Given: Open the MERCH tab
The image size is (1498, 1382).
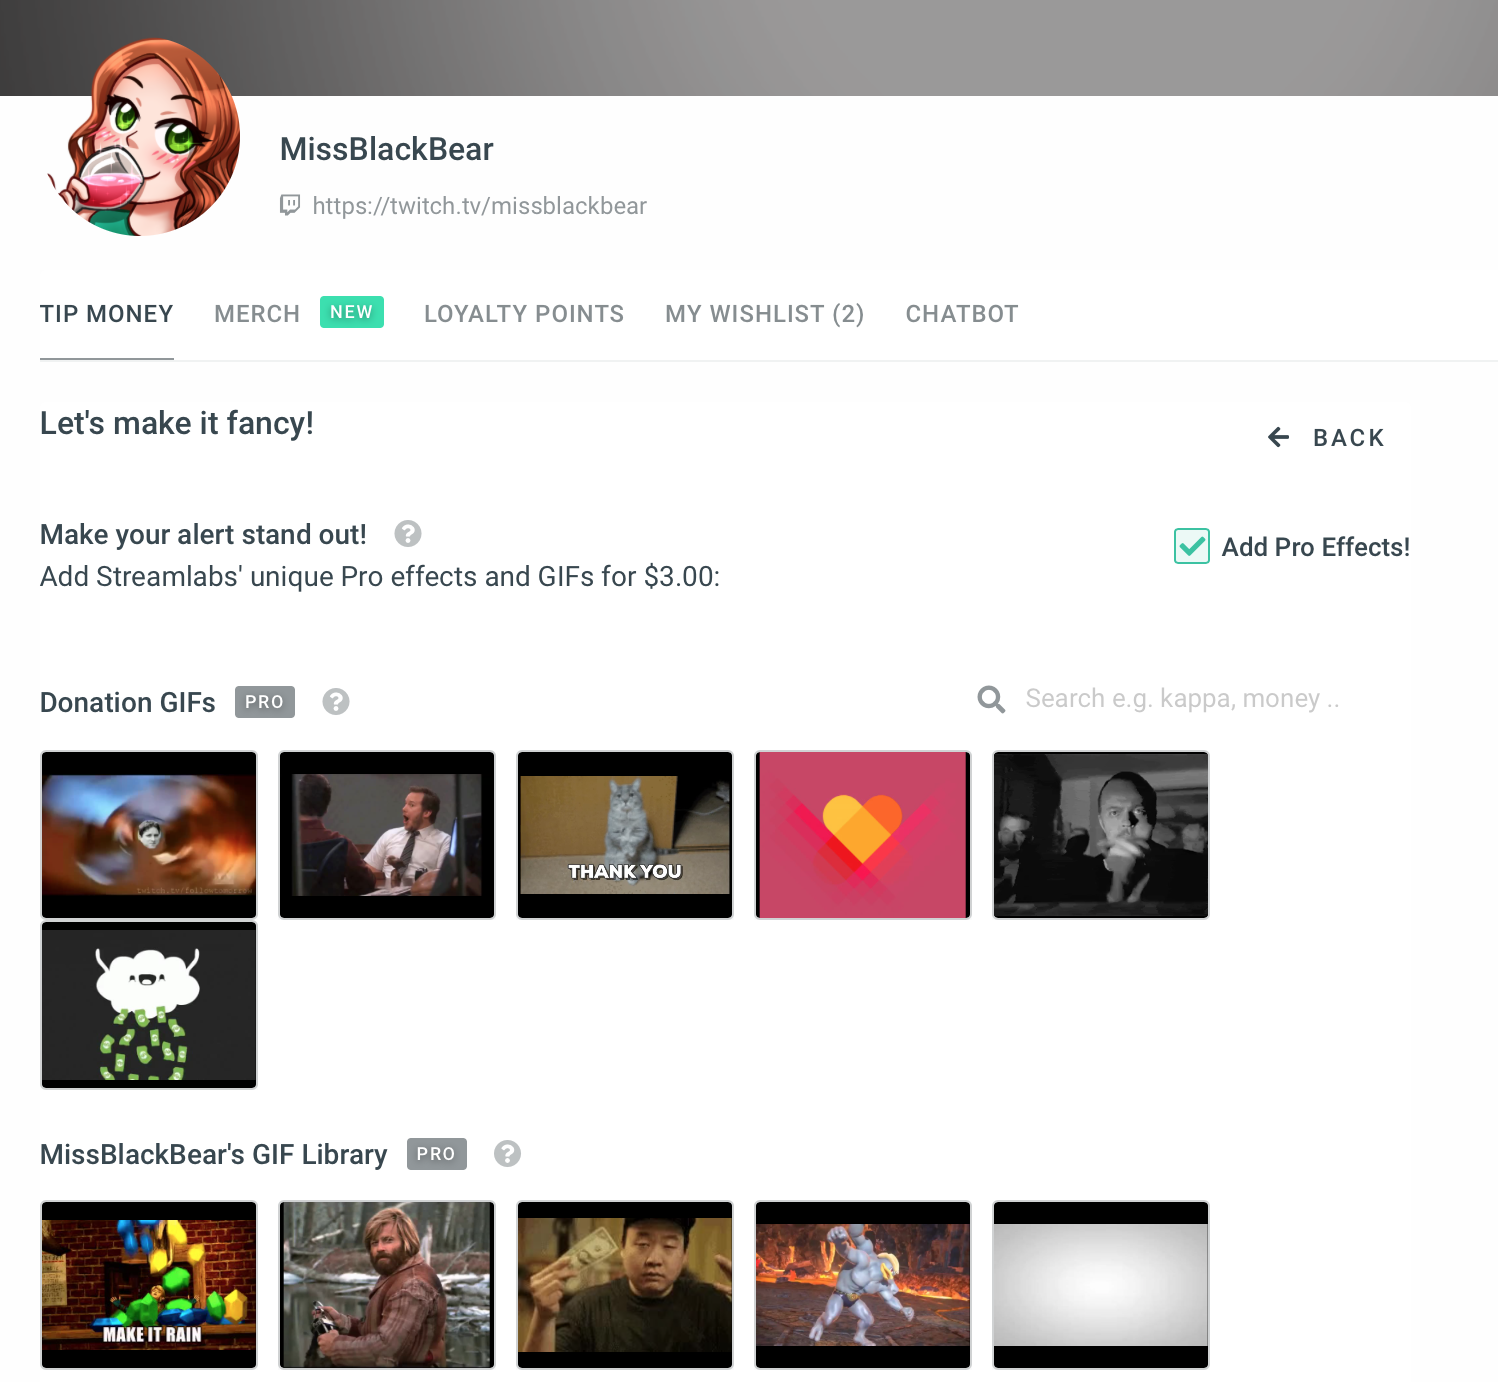Looking at the screenshot, I should tap(257, 314).
